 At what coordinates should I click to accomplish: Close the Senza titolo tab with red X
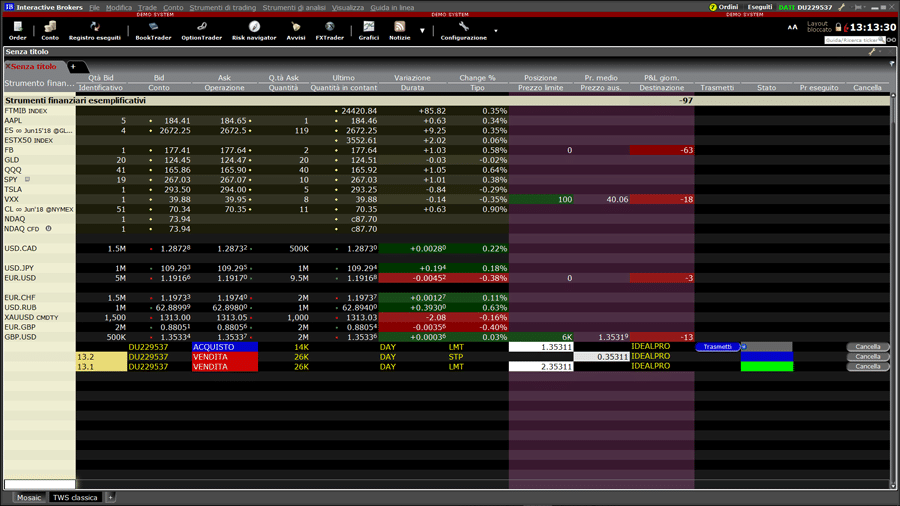(7, 67)
